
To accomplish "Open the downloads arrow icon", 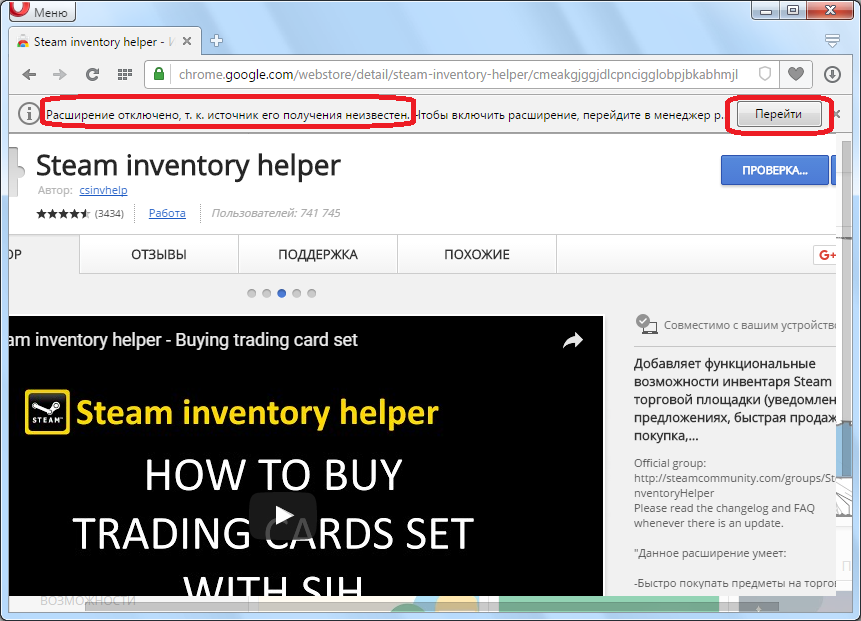I will (832, 74).
